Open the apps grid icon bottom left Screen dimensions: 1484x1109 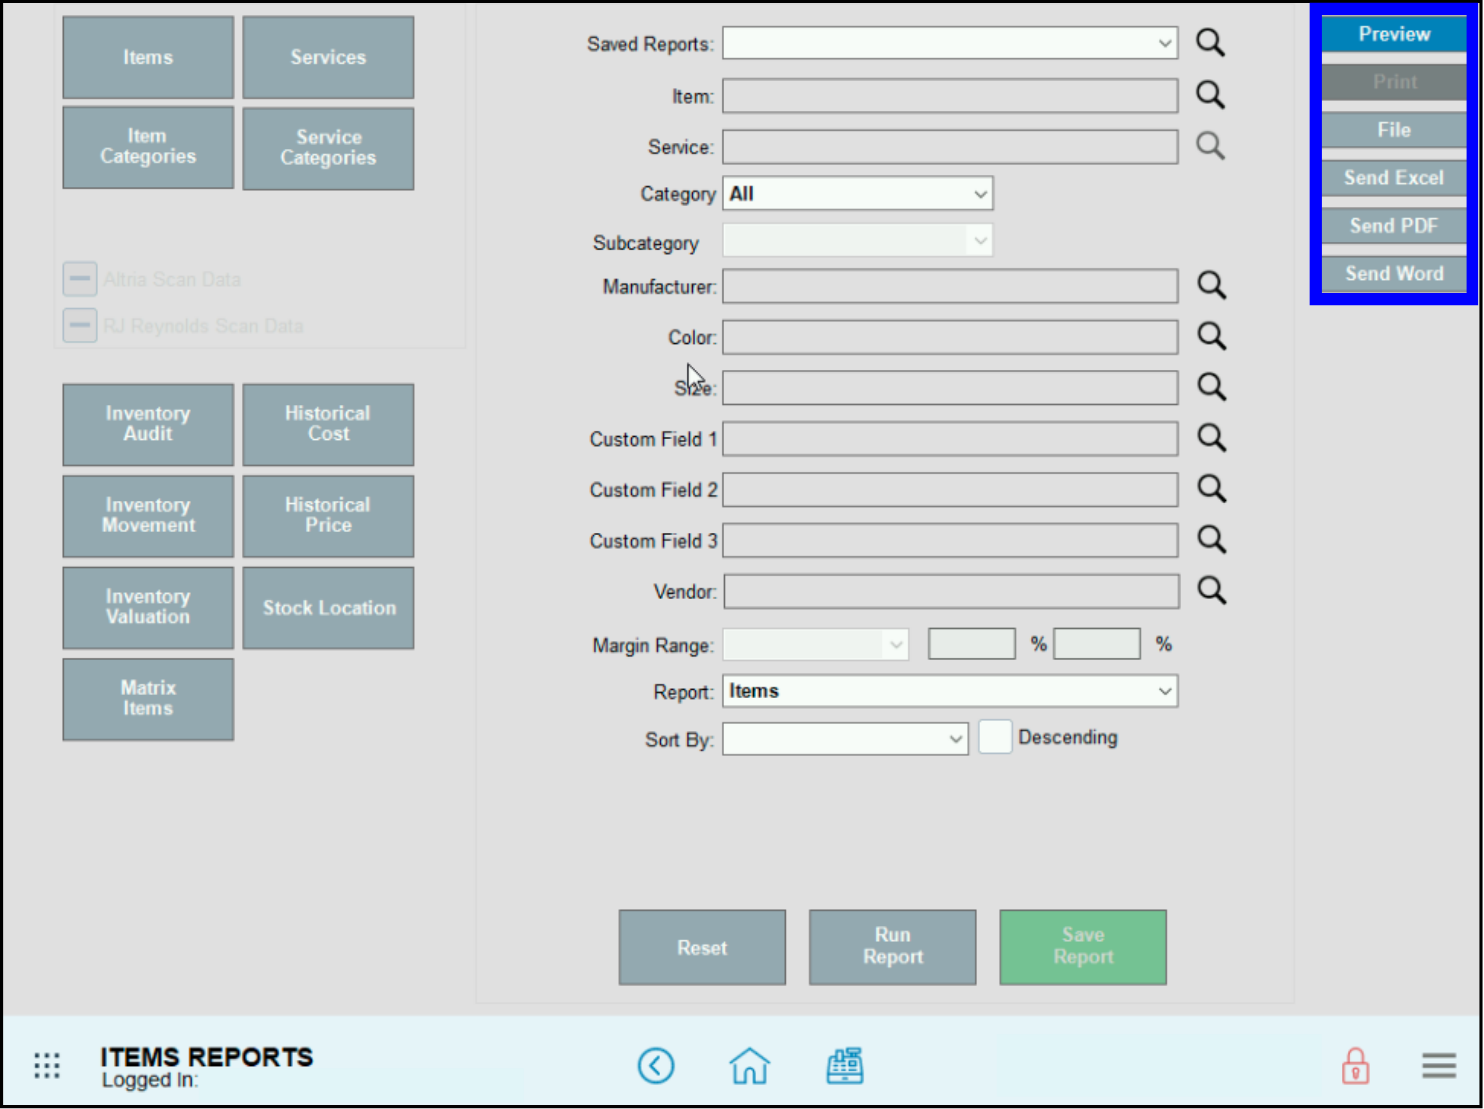pos(46,1066)
